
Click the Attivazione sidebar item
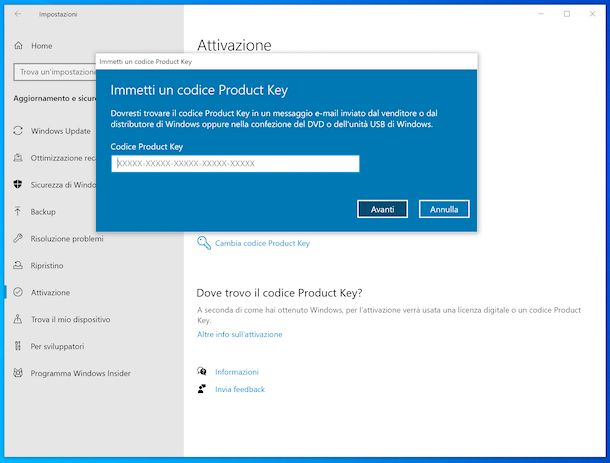click(50, 292)
